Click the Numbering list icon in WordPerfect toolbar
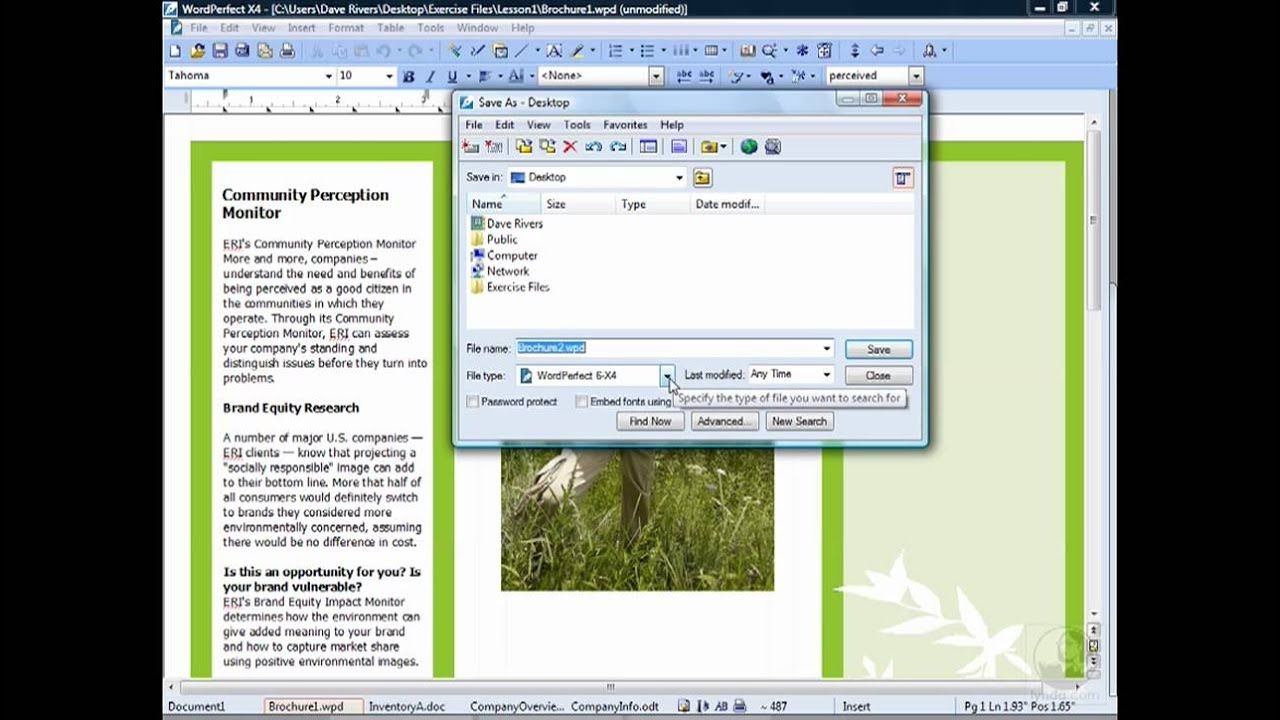 615,51
